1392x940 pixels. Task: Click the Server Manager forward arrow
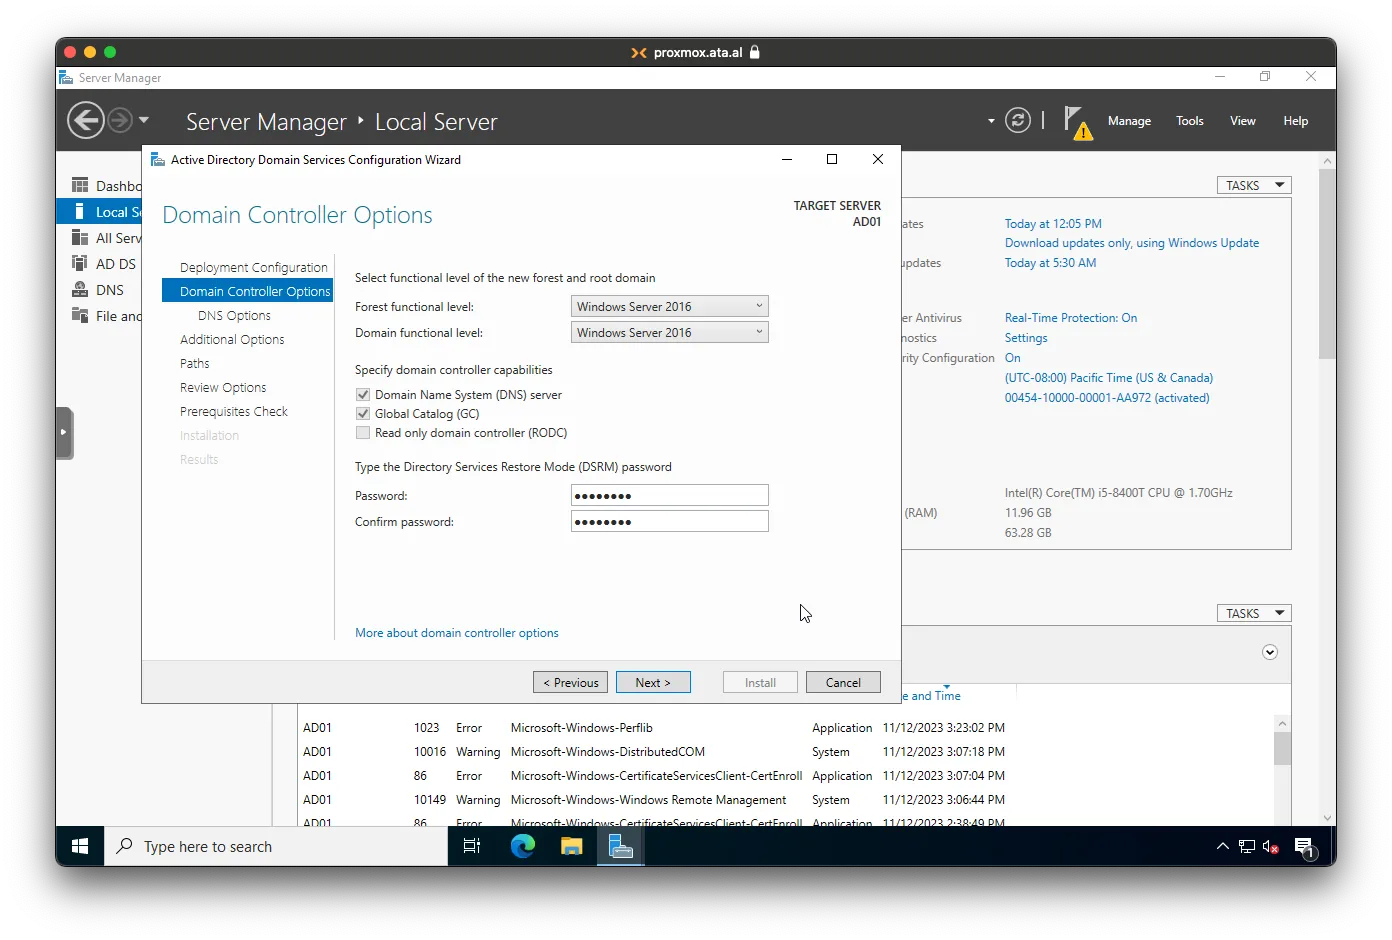pos(120,121)
